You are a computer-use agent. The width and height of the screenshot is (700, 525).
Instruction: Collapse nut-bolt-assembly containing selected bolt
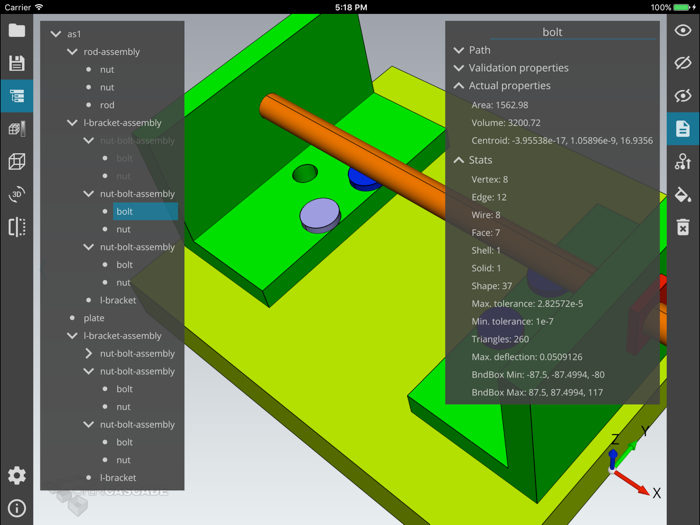point(88,194)
